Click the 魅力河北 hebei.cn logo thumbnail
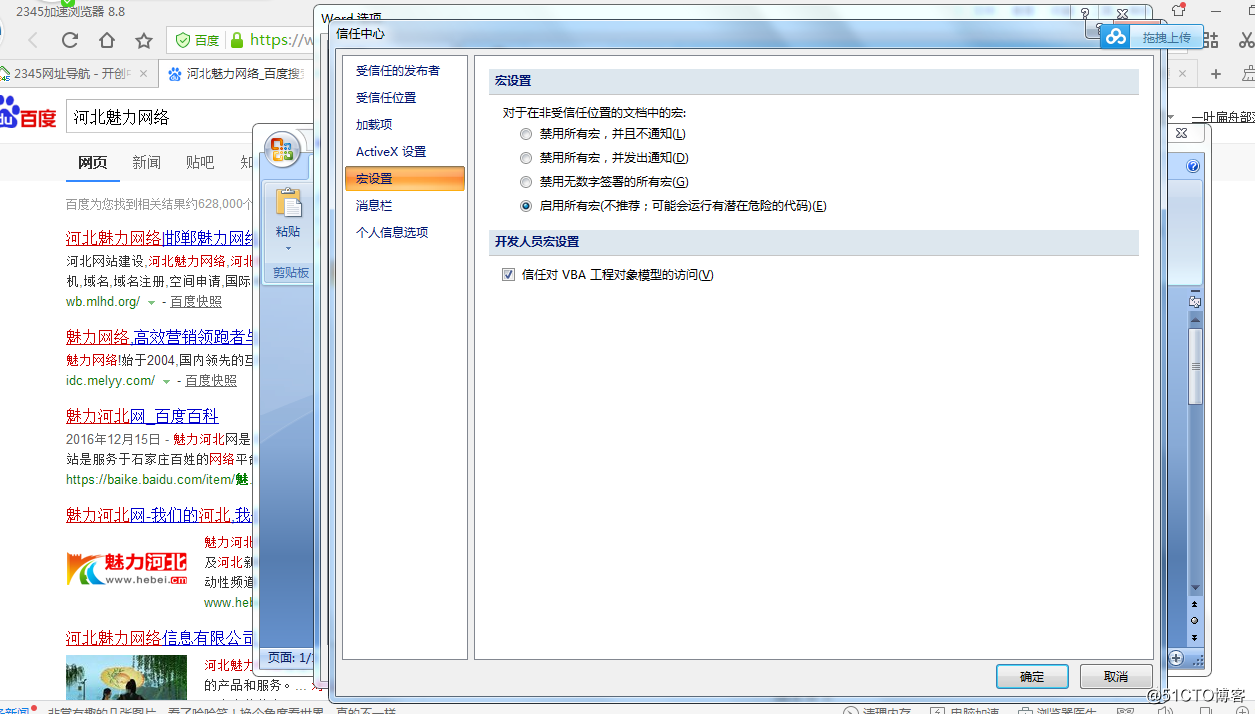The height and width of the screenshot is (714, 1255). tap(126, 568)
